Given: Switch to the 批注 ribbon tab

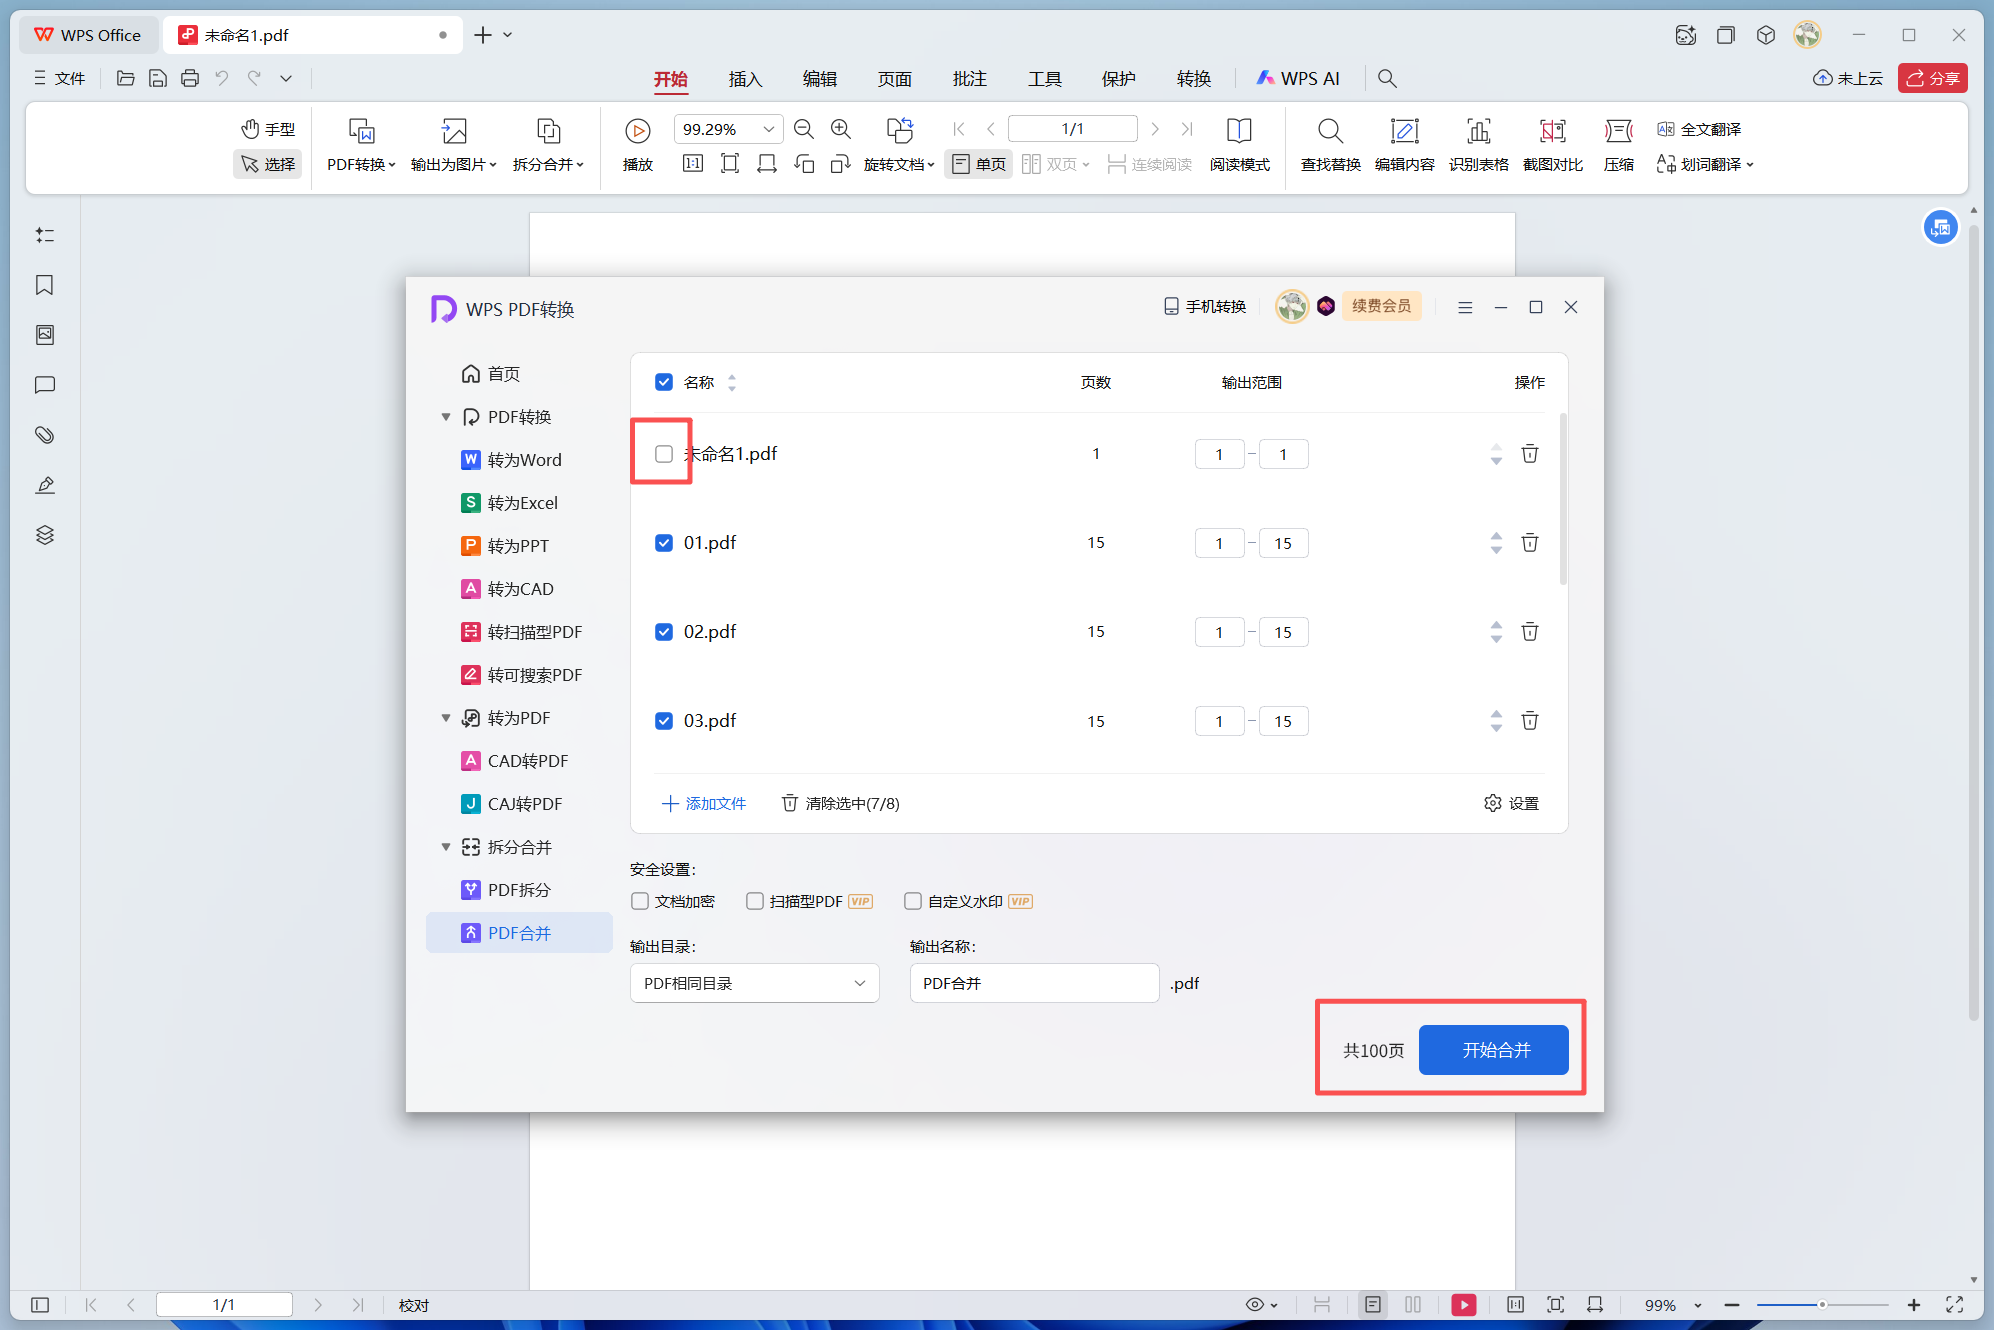Looking at the screenshot, I should tap(968, 78).
